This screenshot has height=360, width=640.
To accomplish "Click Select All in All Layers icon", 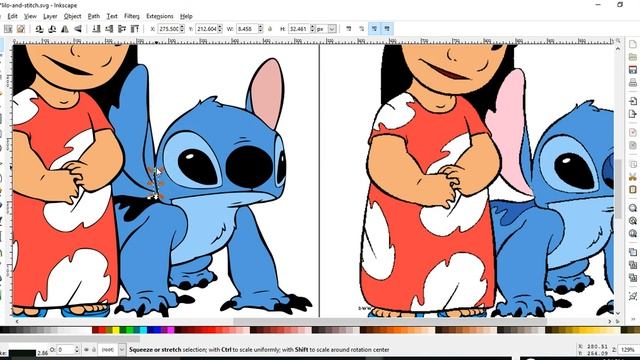I will coord(20,29).
